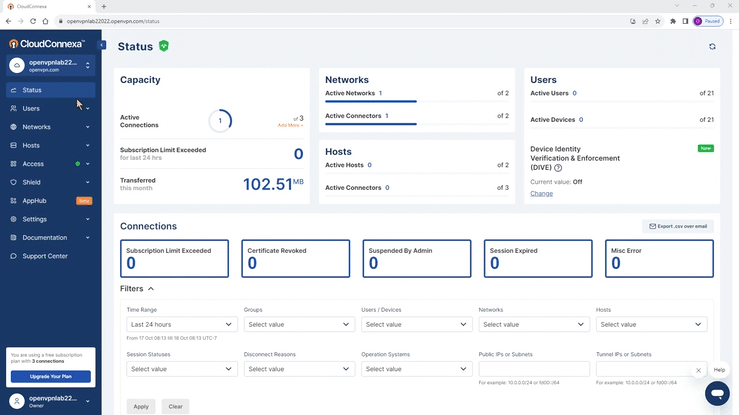Open Support Center in sidebar
Viewport: 739px width, 415px height.
pyautogui.click(x=45, y=256)
